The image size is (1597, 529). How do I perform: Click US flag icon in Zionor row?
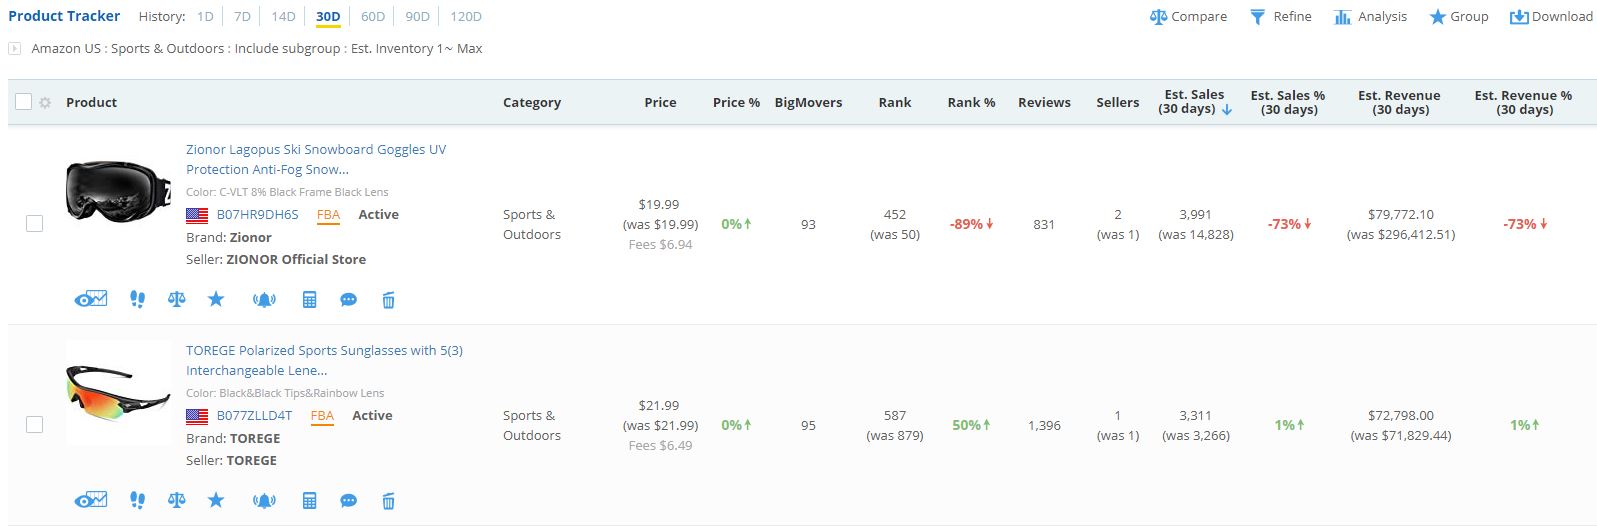coord(197,215)
